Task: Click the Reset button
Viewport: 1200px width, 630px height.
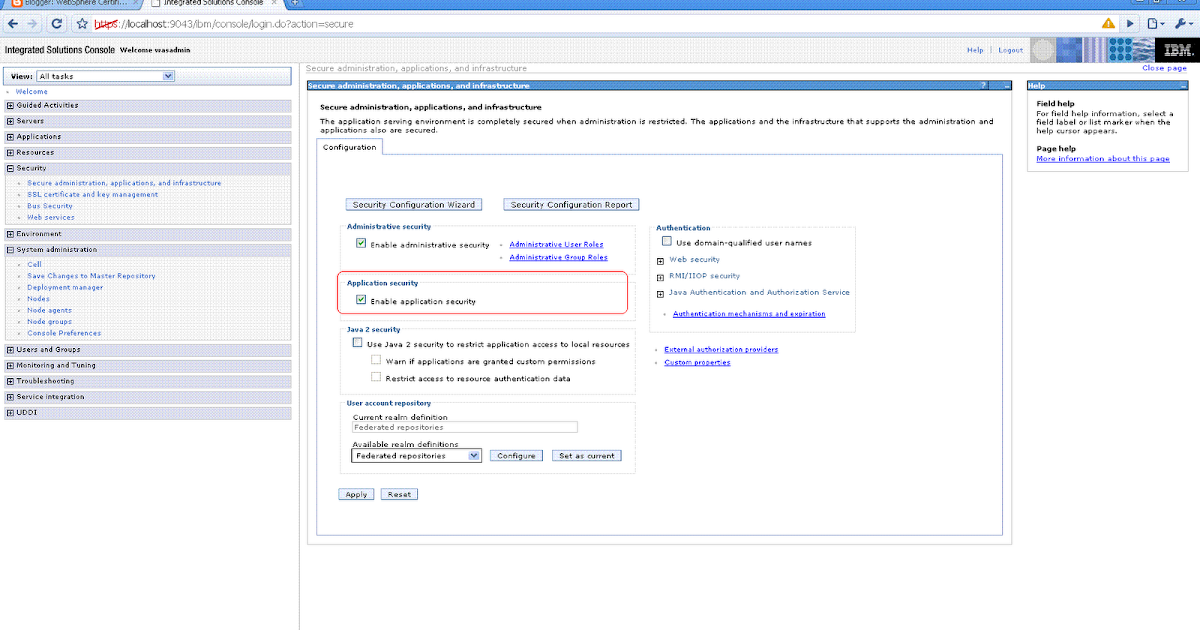Action: click(x=399, y=494)
